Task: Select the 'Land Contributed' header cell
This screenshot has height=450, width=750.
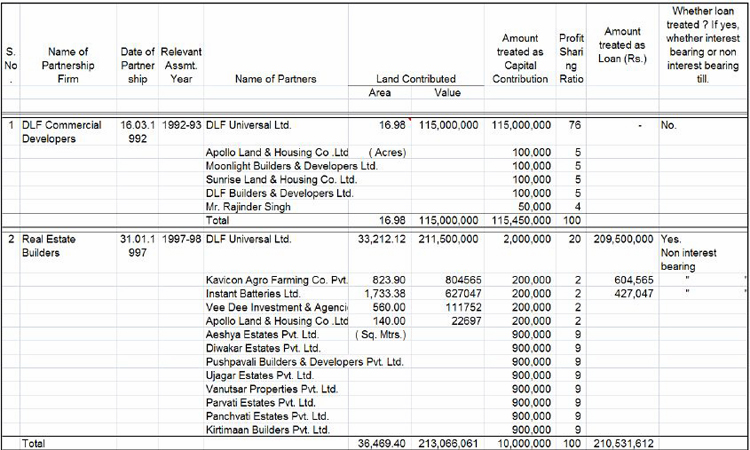Action: tap(415, 78)
